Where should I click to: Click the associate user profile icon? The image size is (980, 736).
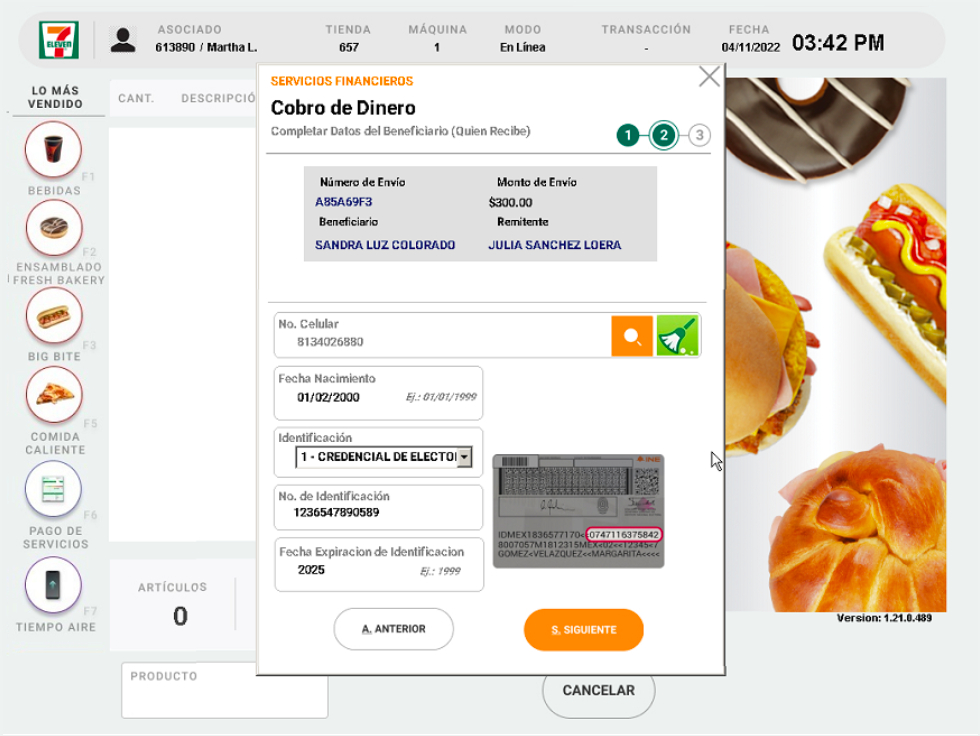(x=123, y=39)
